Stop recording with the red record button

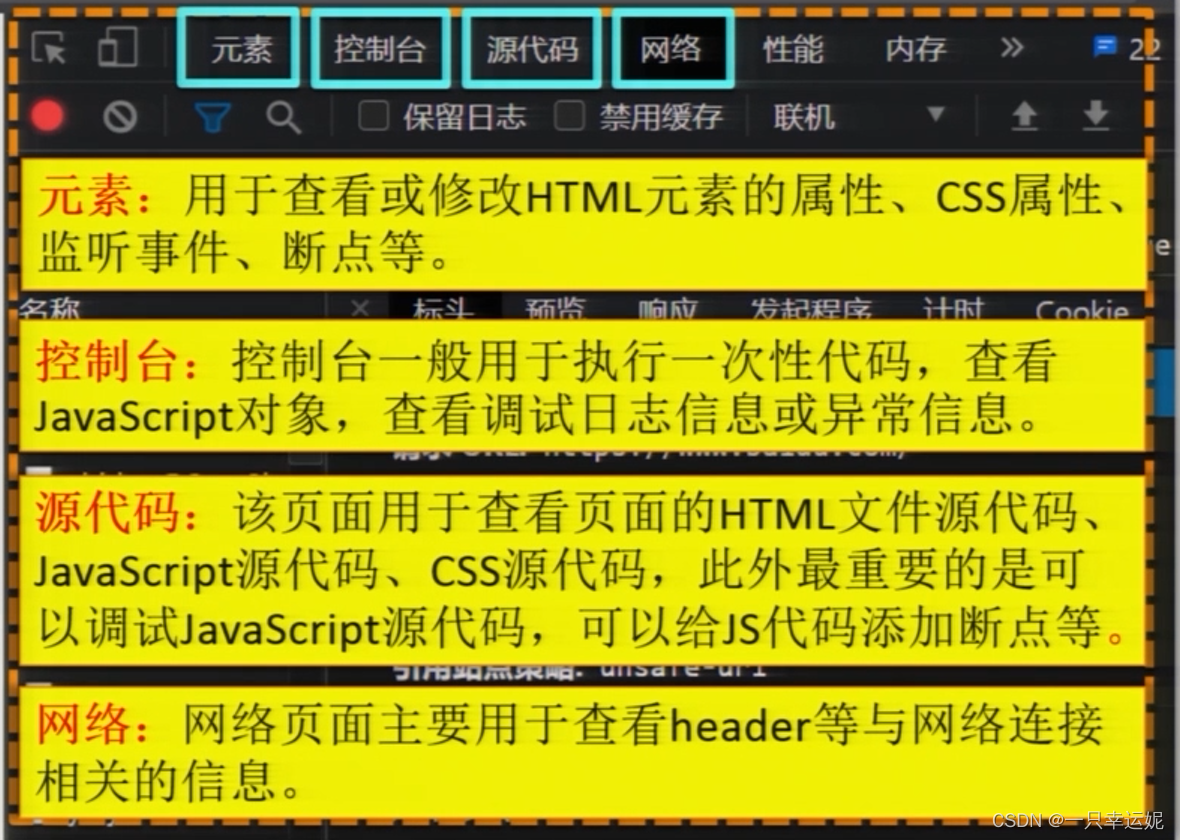pyautogui.click(x=45, y=116)
